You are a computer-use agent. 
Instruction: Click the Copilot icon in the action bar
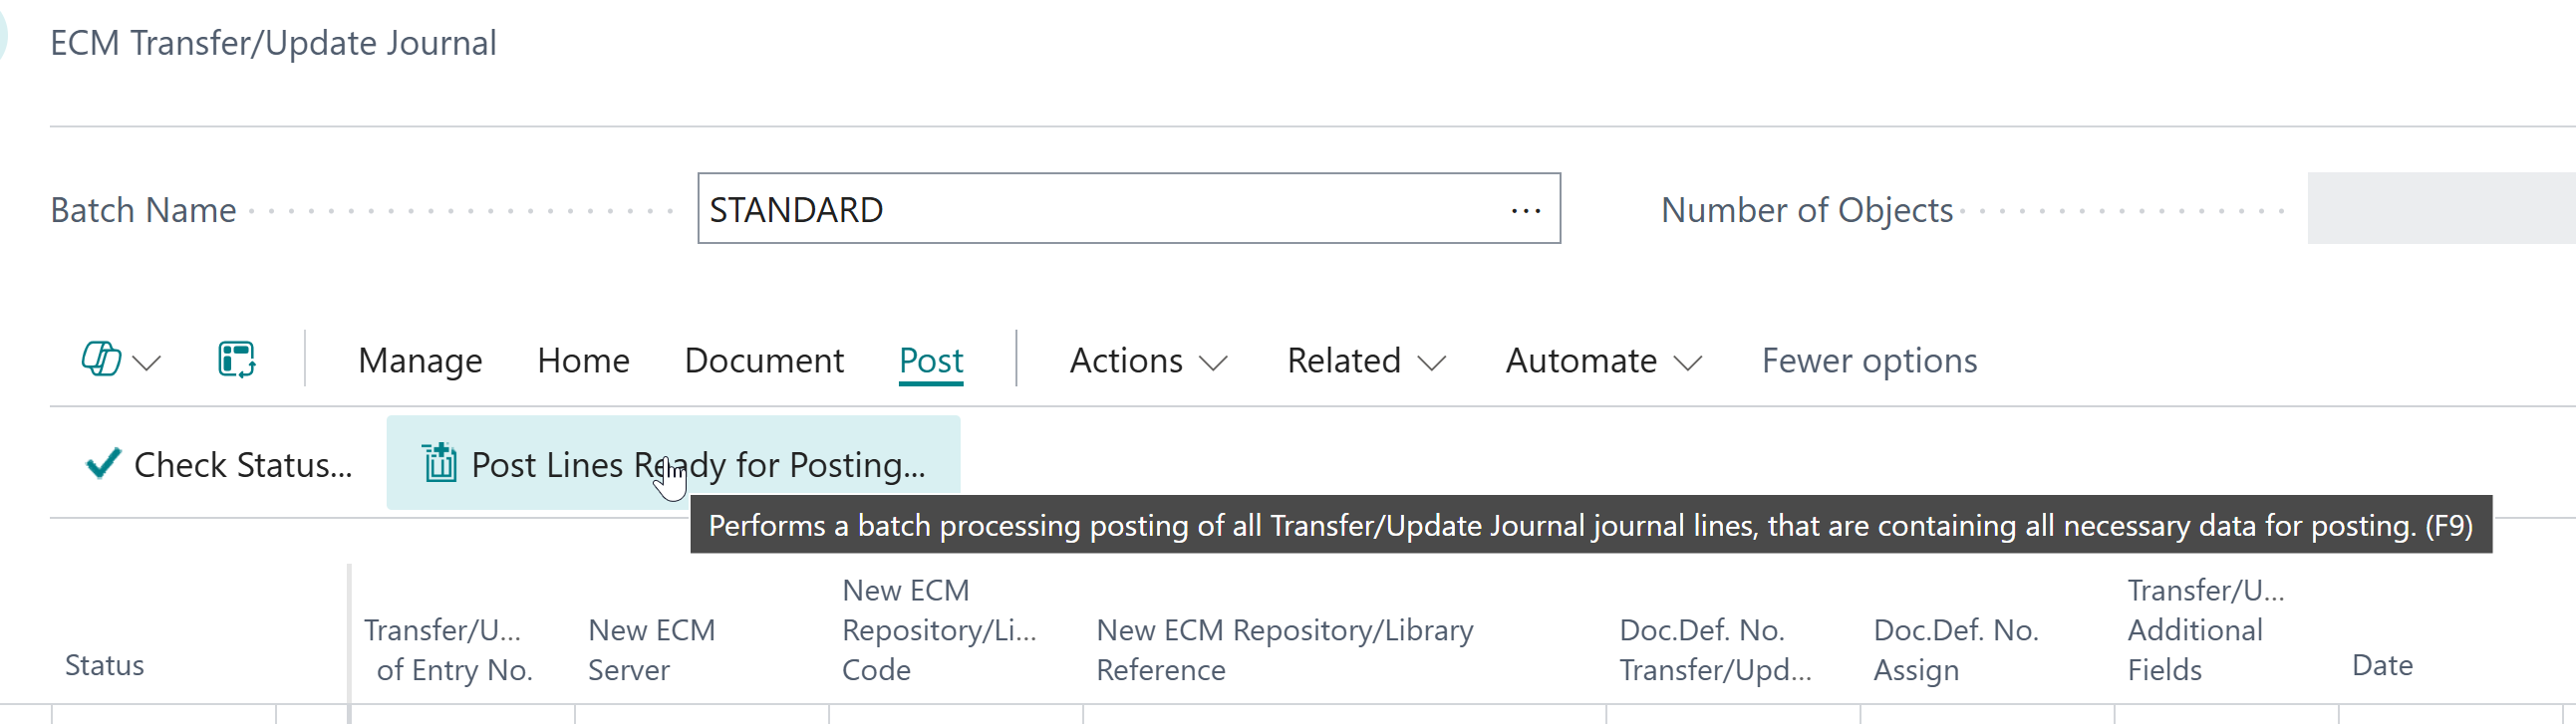pos(101,359)
